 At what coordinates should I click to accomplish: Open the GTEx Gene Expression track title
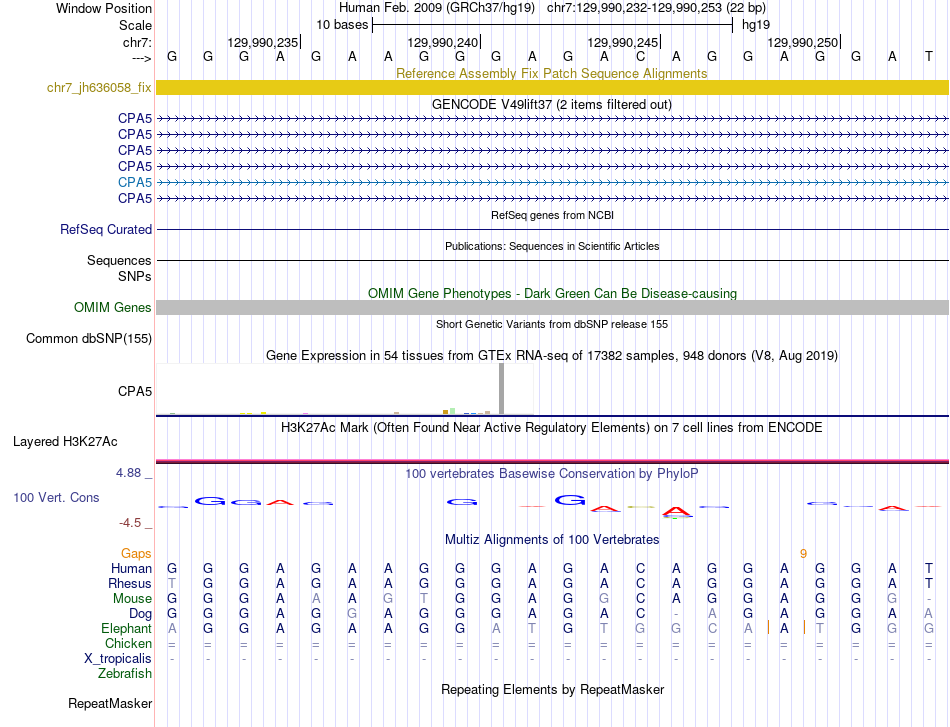[x=551, y=356]
